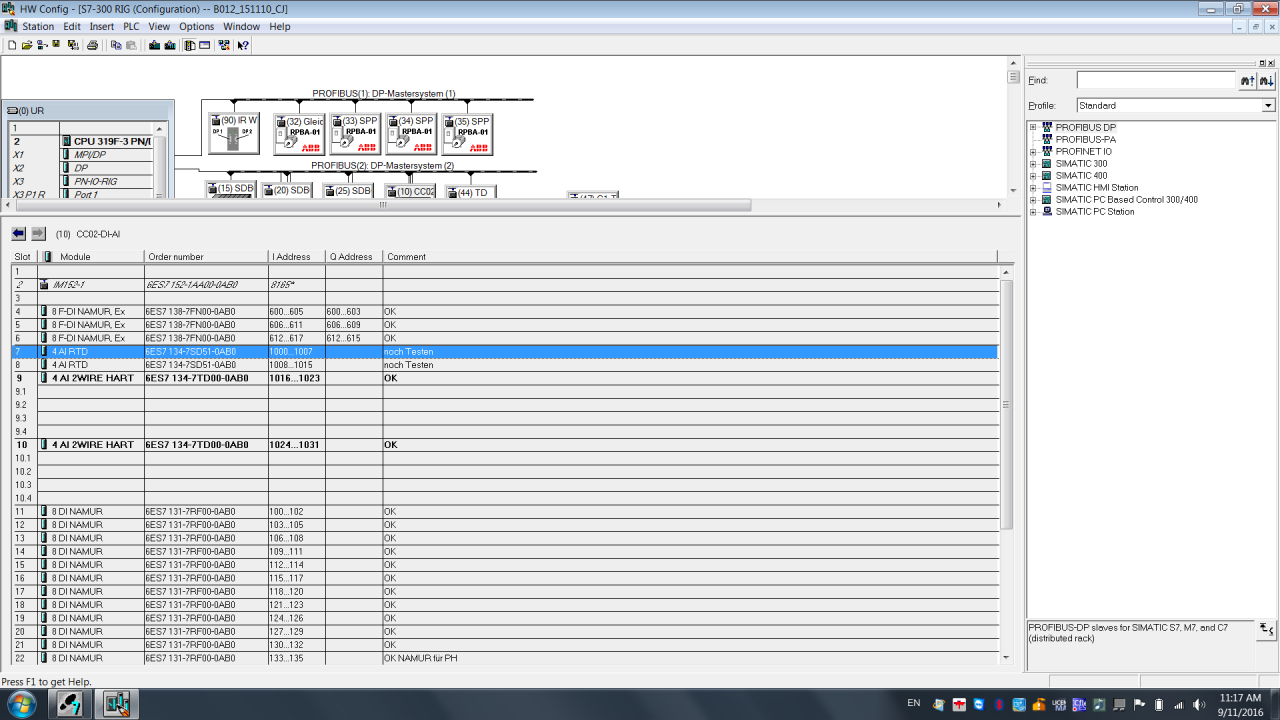Select slave (44) TD on PROFIBUS(2)
The width and height of the screenshot is (1280, 720).
point(471,192)
